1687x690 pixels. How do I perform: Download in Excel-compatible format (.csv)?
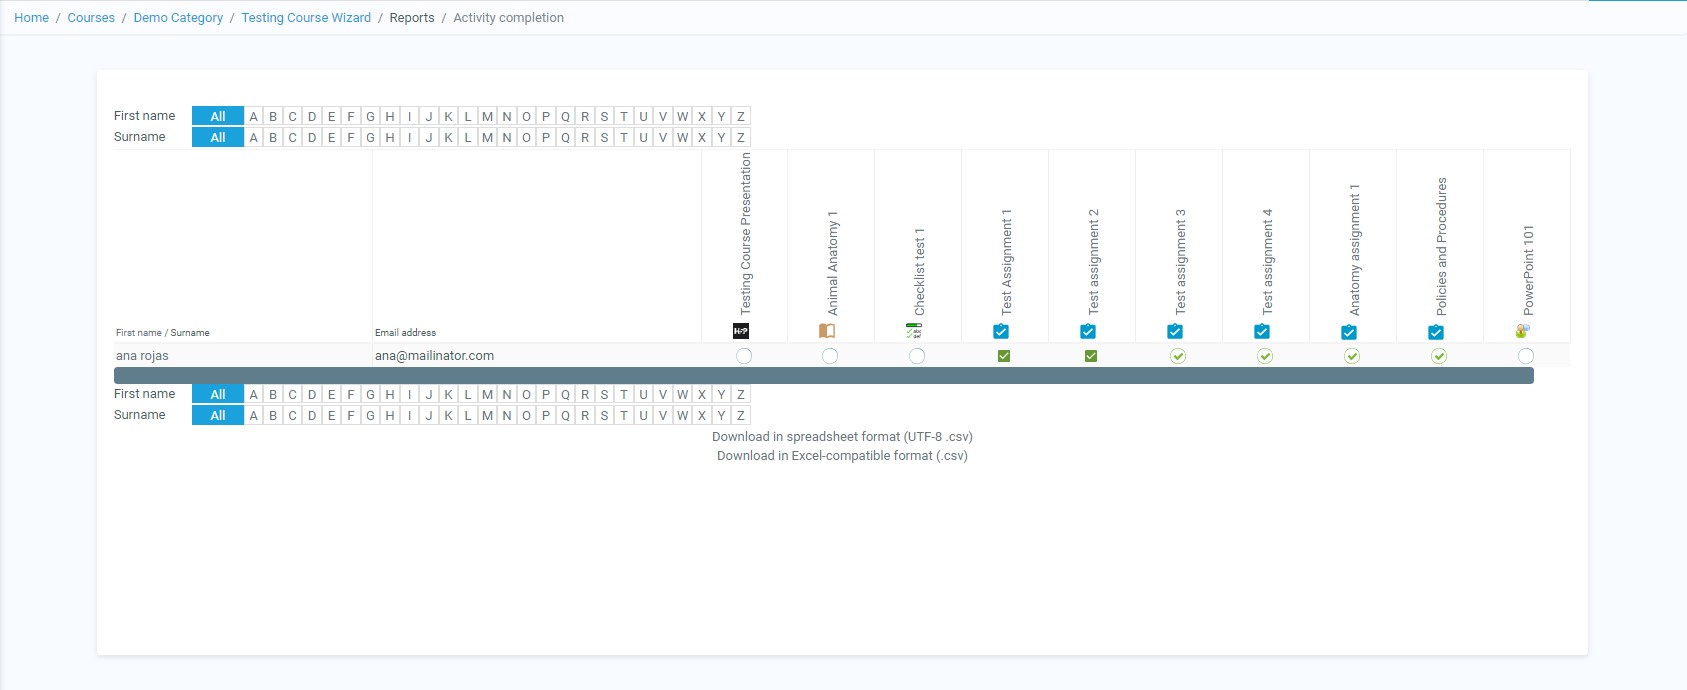point(842,456)
